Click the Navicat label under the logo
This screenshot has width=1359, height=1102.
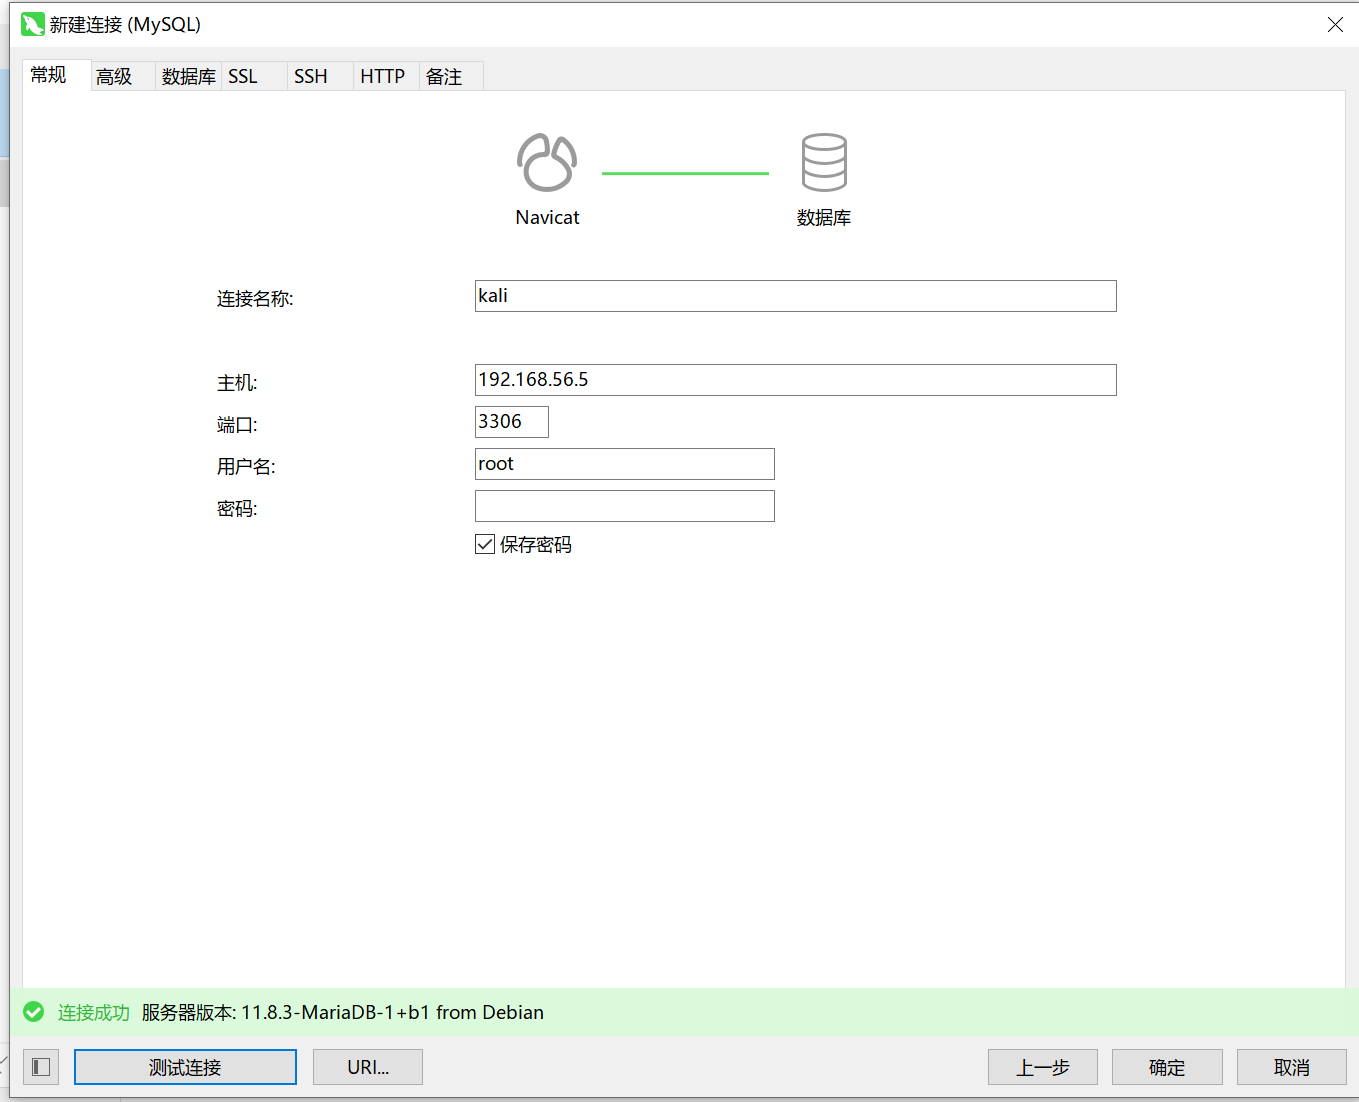click(x=547, y=217)
